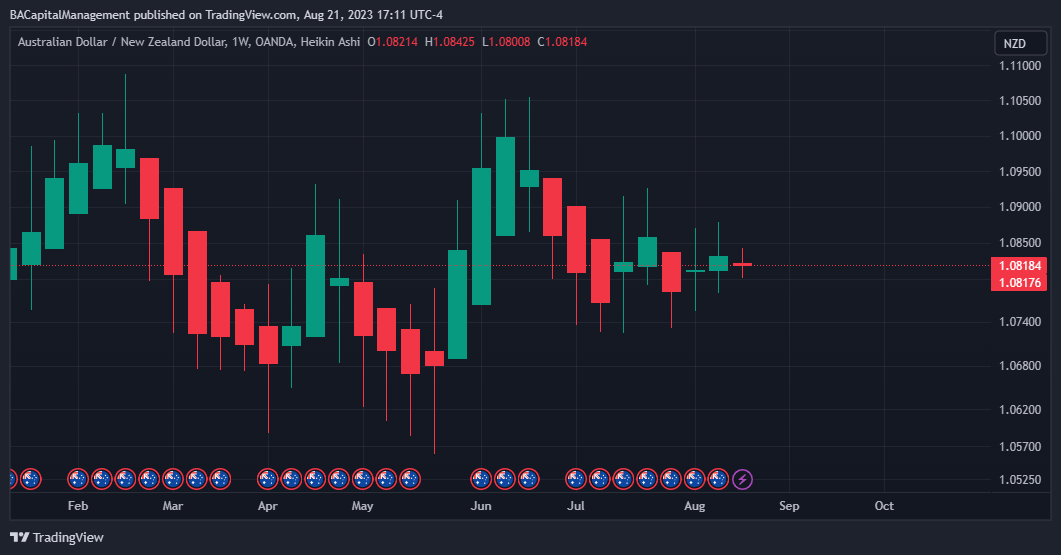Open the Australia event flag above Mar
The height and width of the screenshot is (555, 1061).
point(173,479)
